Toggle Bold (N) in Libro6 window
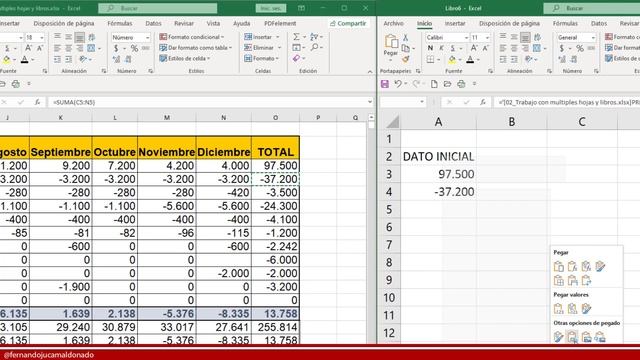640x360 pixels. 430,48
